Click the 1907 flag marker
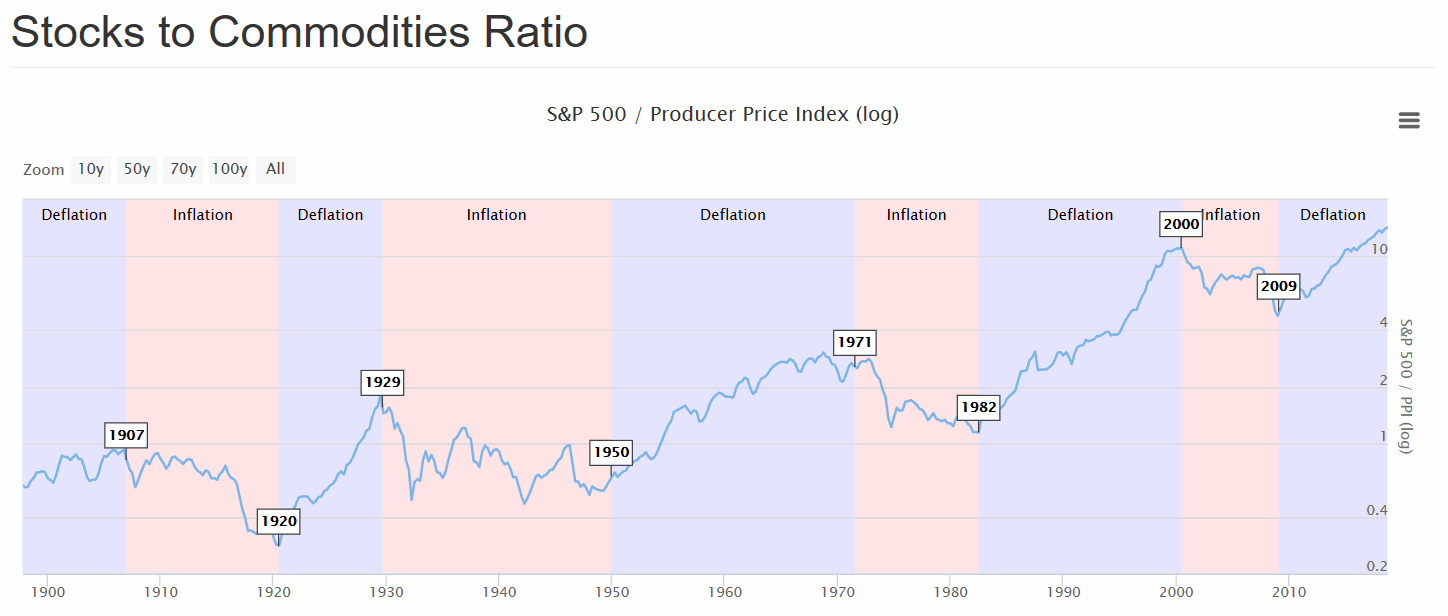1448x616 pixels. pos(126,436)
